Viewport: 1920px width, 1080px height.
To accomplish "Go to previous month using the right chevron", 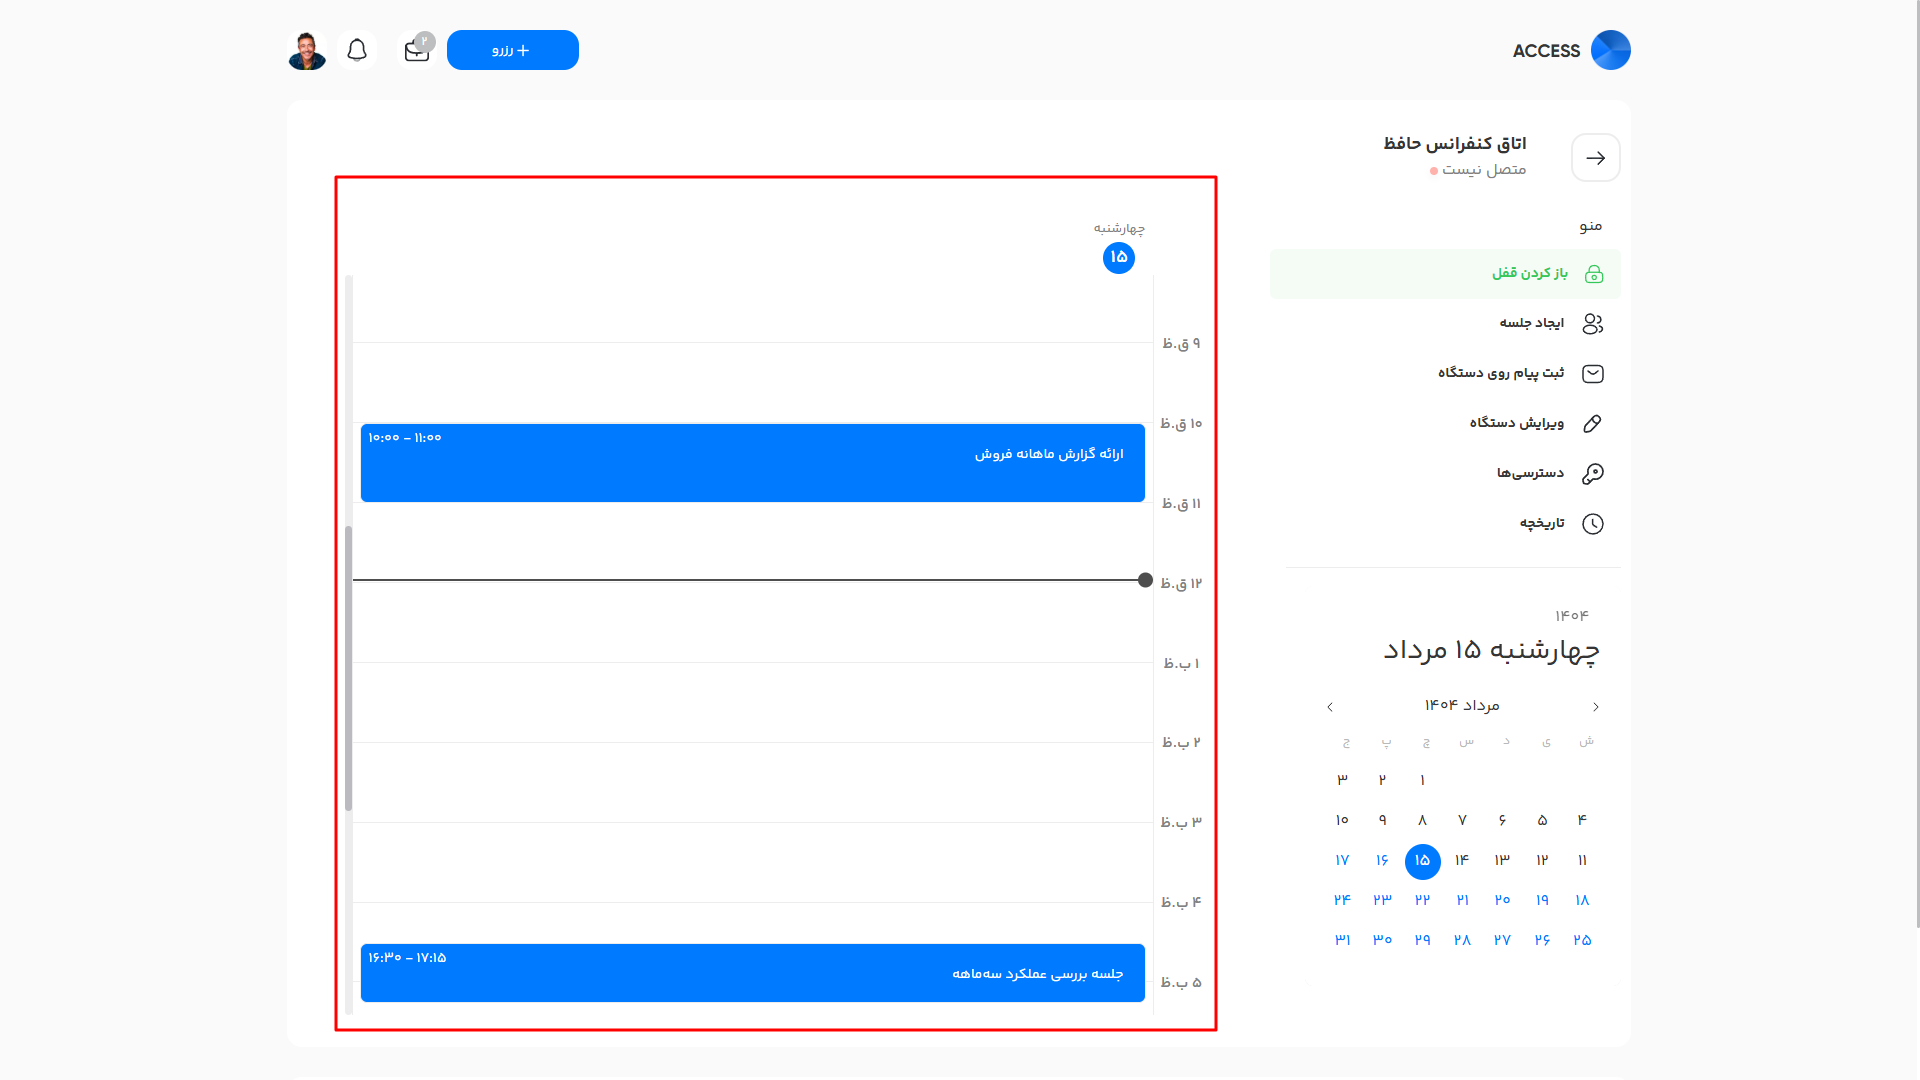I will tap(1595, 706).
